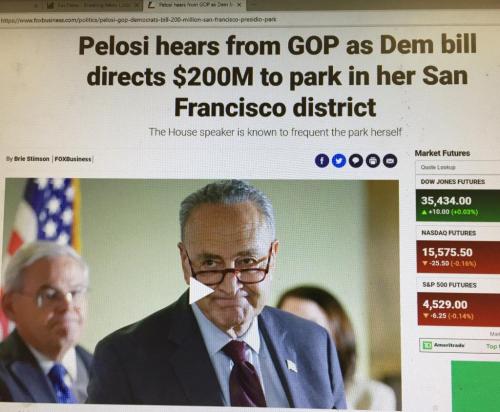
Task: Click the green advertisement banner
Action: pyautogui.click(x=476, y=386)
